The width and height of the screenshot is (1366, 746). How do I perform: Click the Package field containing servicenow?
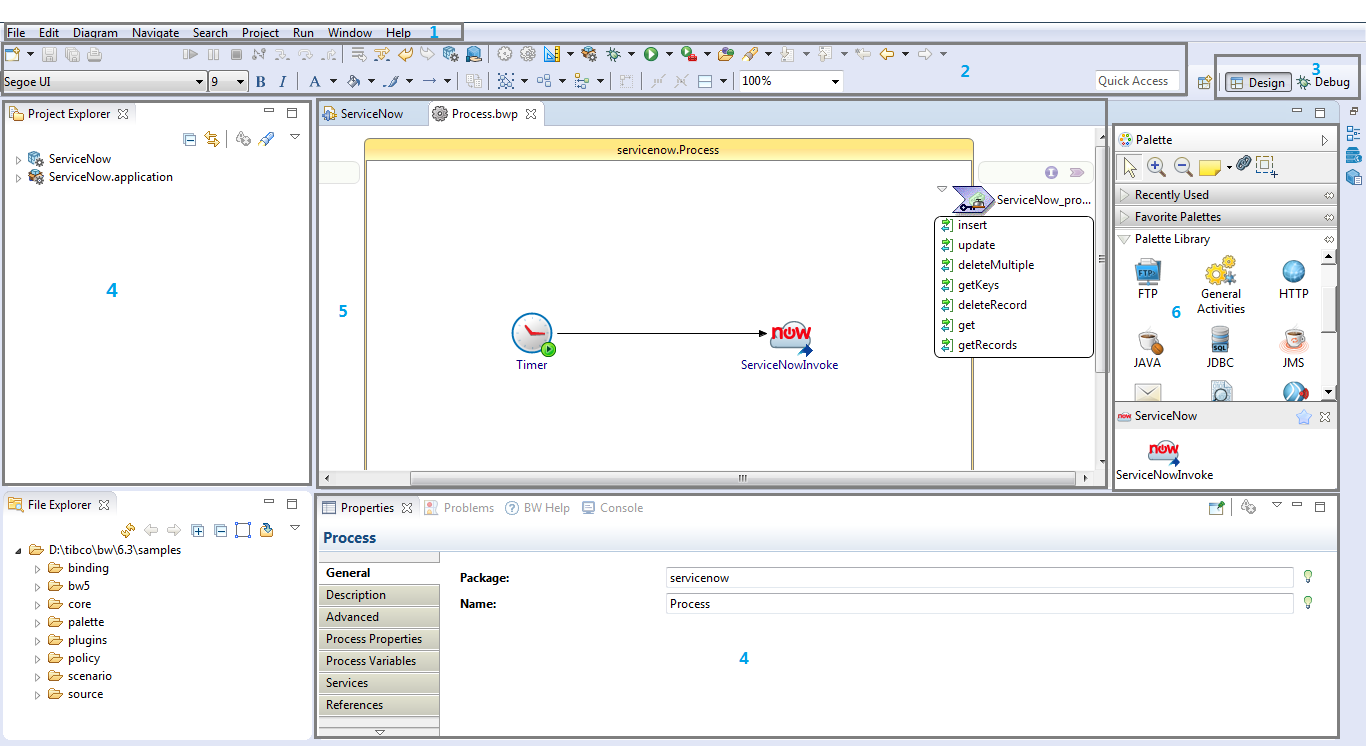pos(980,578)
